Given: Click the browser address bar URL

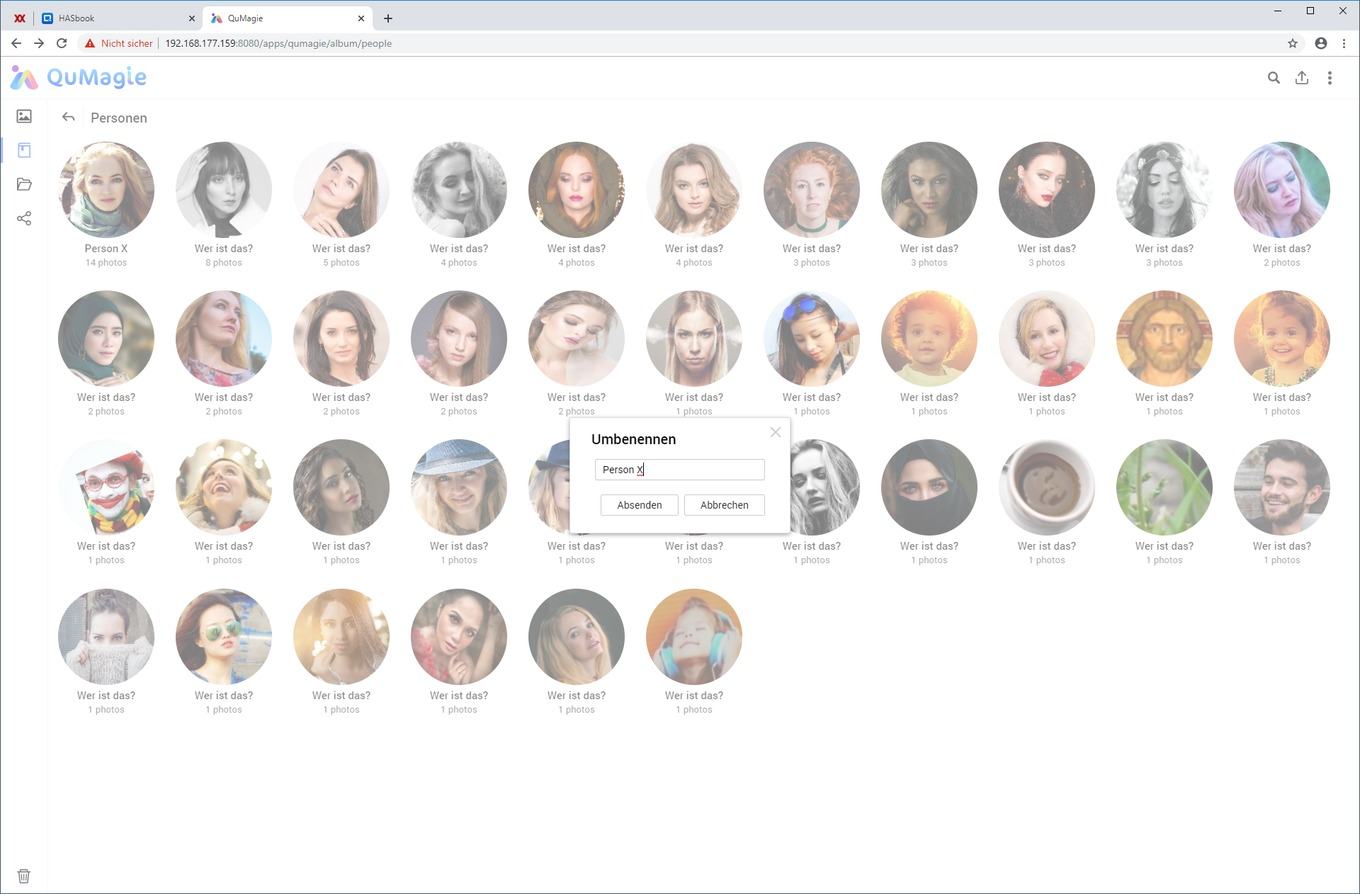Looking at the screenshot, I should point(278,43).
